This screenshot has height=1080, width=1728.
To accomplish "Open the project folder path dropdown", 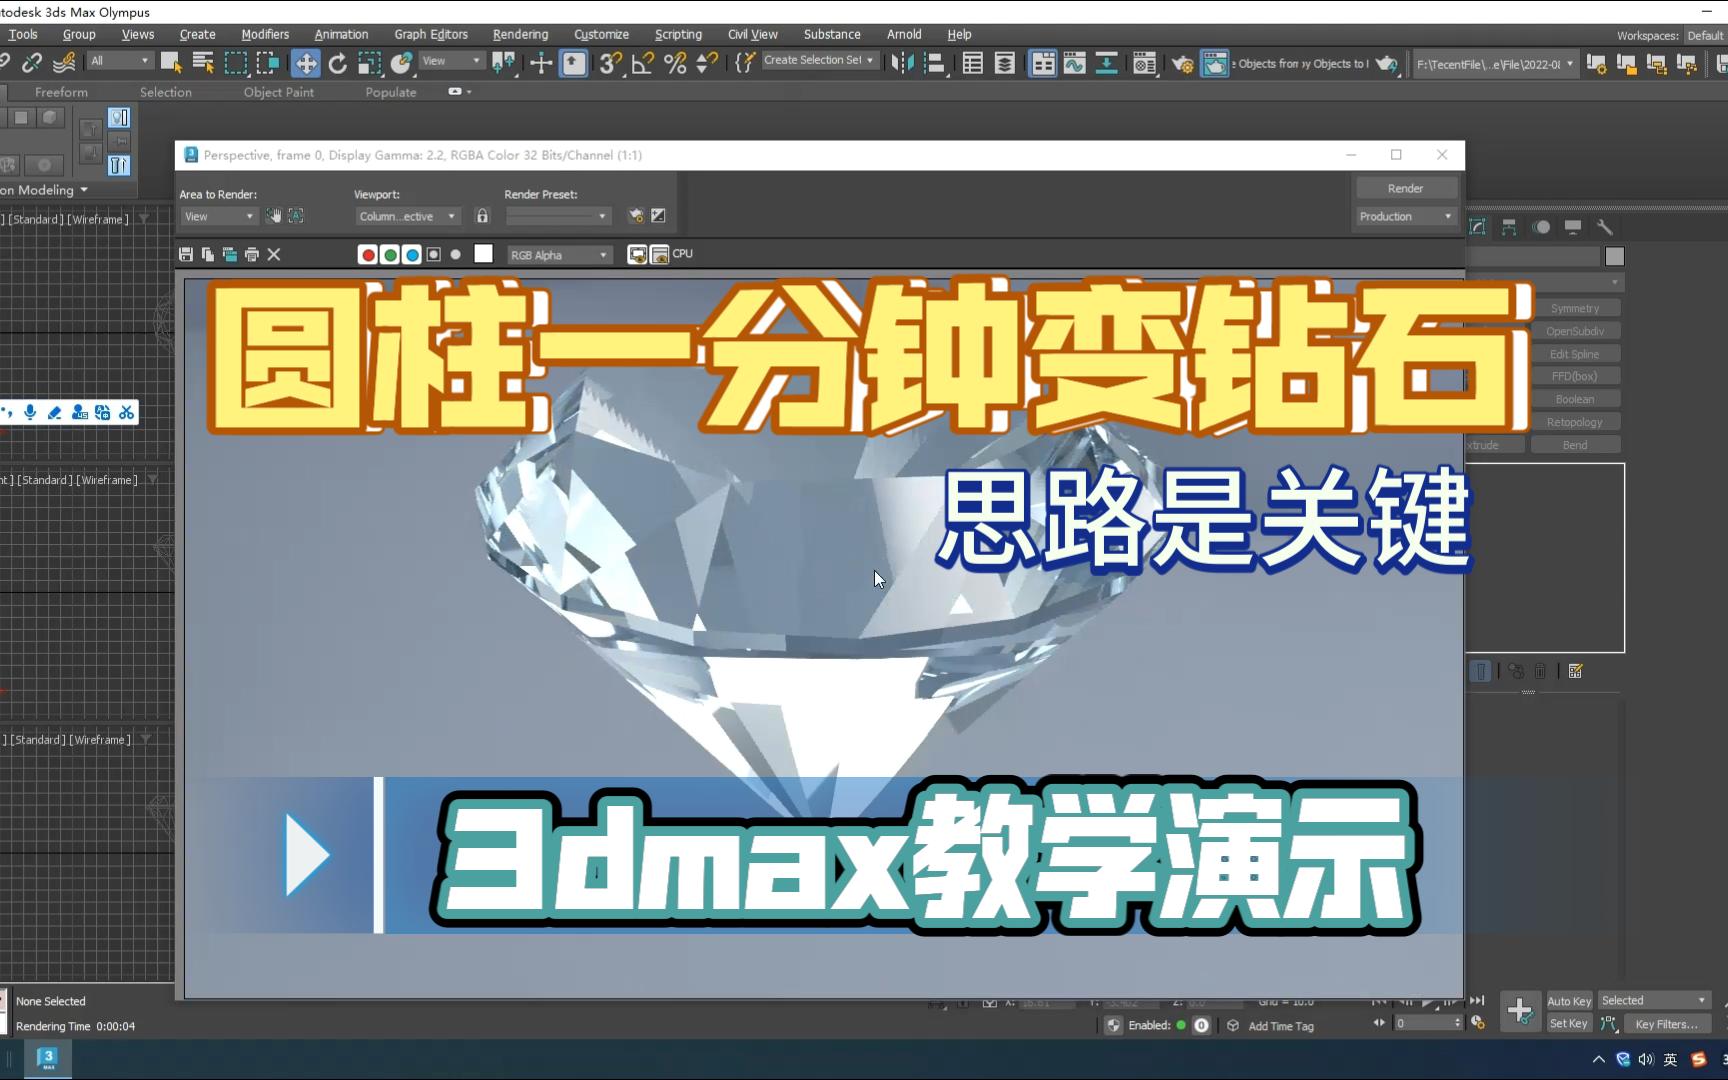I will point(1495,64).
